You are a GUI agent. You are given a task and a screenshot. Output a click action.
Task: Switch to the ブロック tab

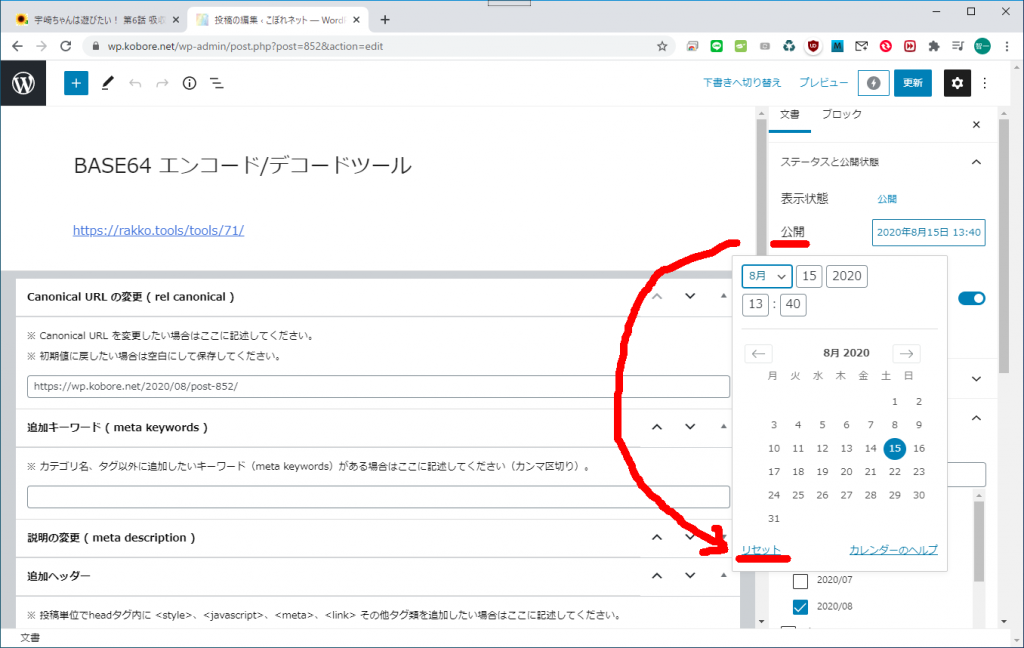point(841,115)
